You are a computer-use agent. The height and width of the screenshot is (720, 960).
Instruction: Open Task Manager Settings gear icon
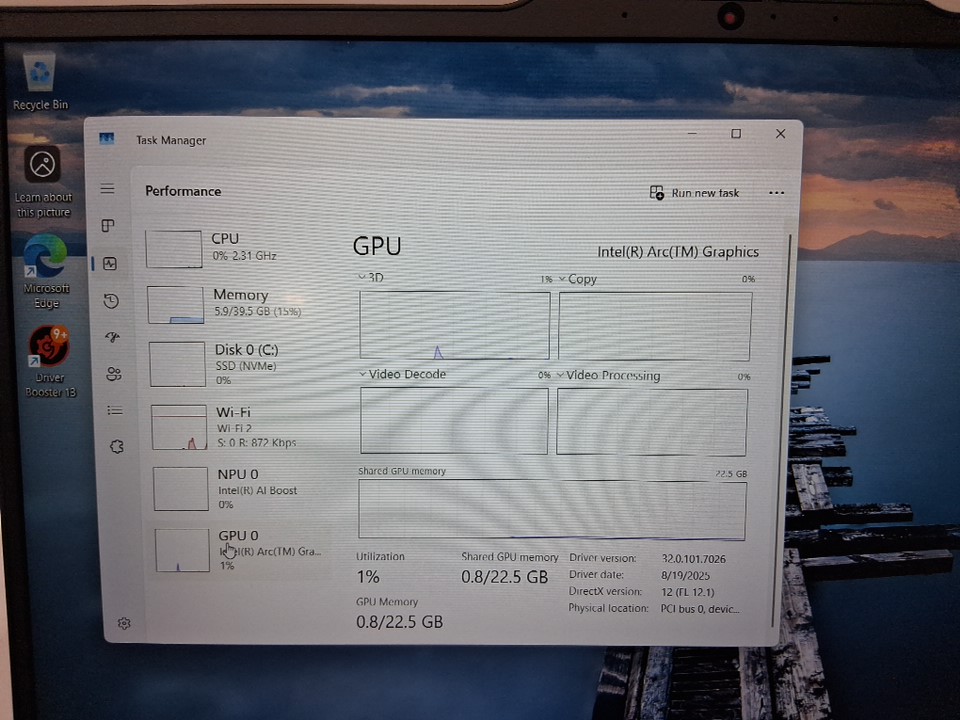click(124, 623)
